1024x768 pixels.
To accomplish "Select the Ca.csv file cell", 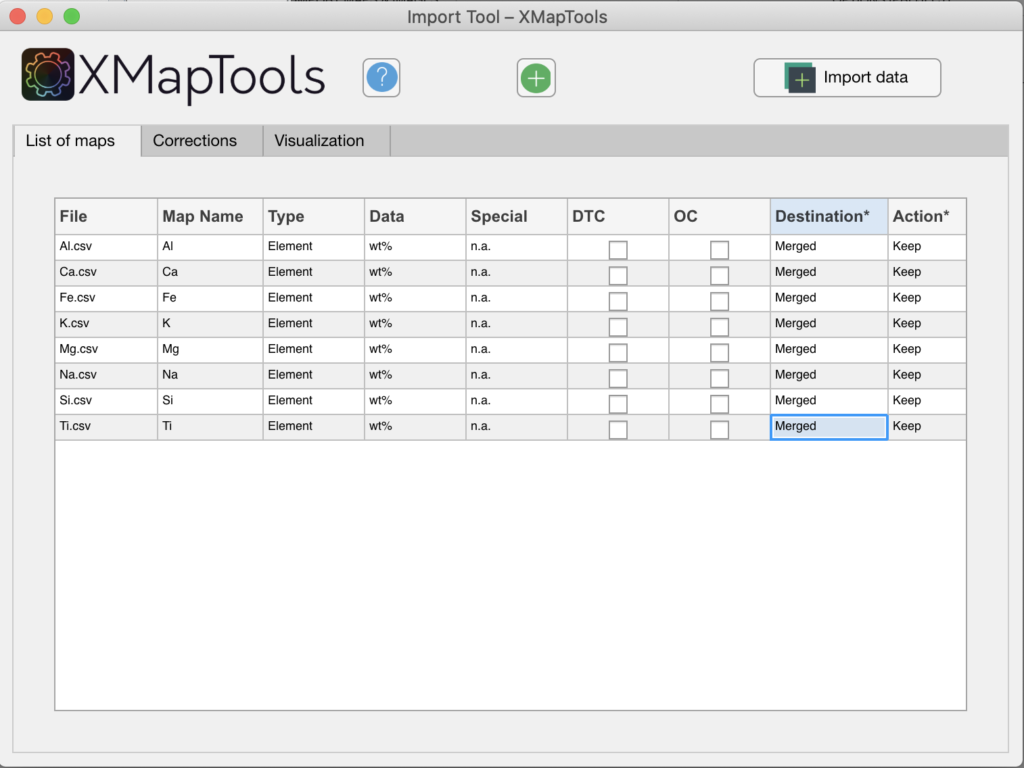I will click(106, 272).
